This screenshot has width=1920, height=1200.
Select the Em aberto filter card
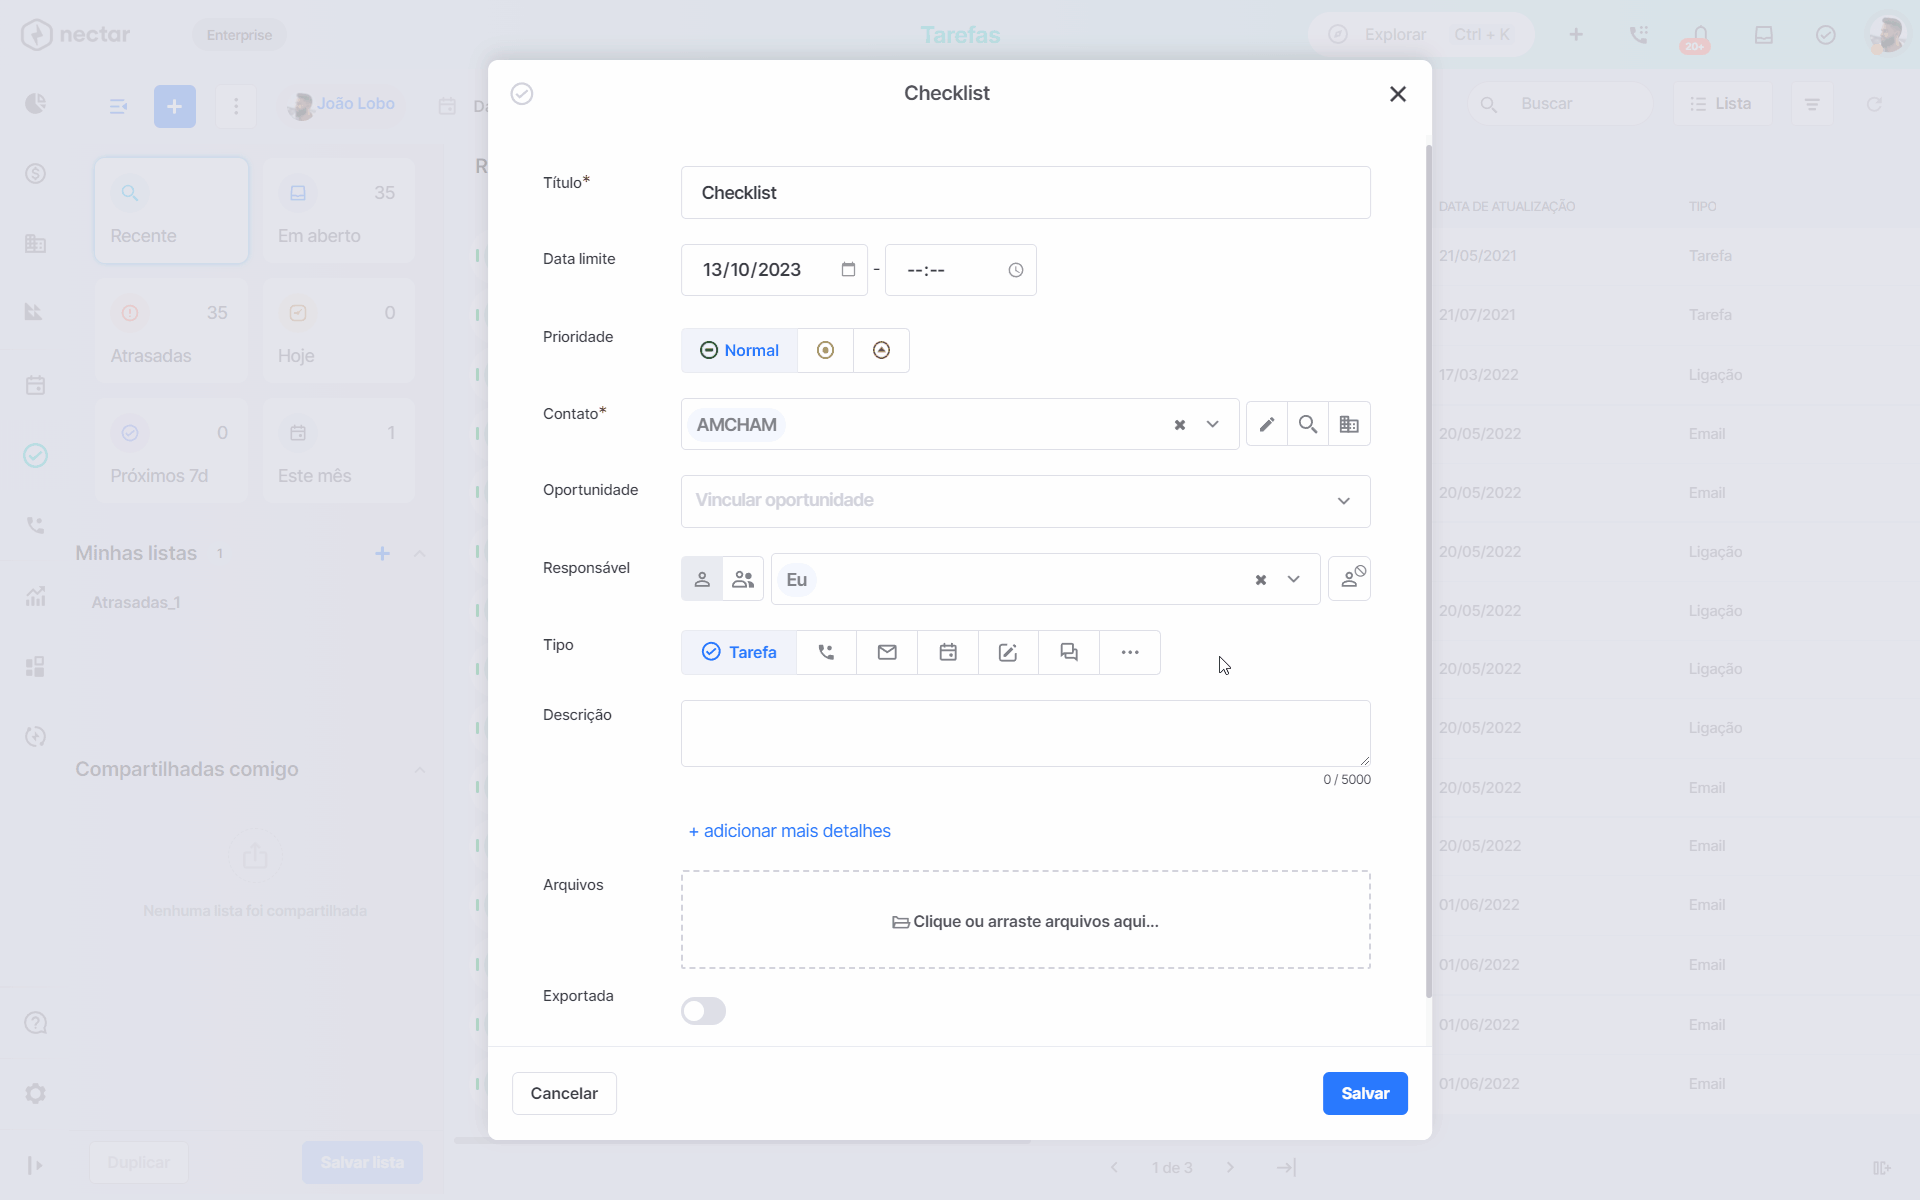click(x=338, y=211)
